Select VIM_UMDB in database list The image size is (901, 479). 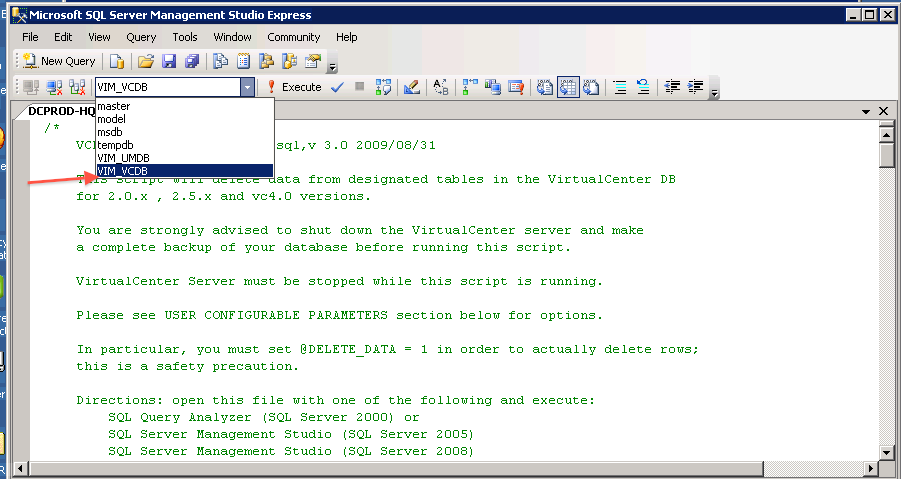184,158
